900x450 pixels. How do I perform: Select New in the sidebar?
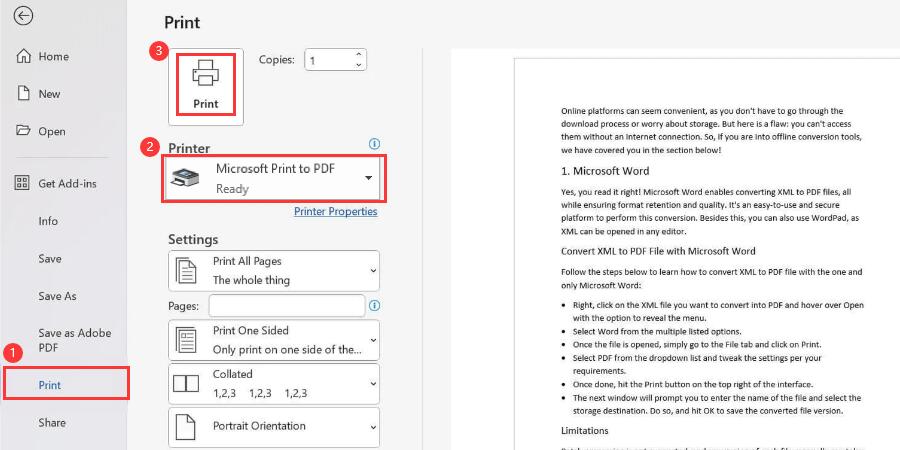tap(49, 94)
